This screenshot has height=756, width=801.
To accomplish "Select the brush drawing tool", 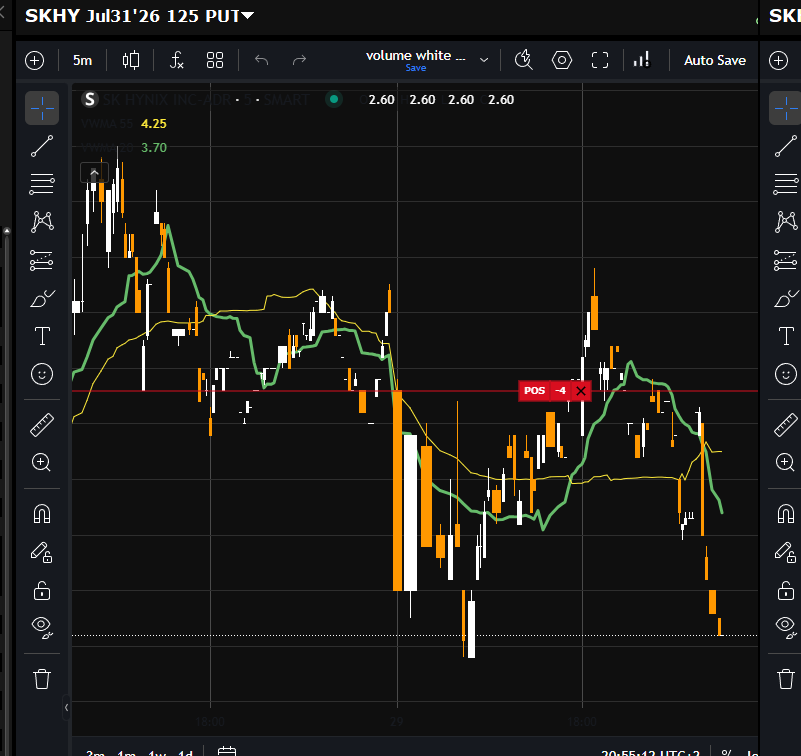I will pos(43,298).
